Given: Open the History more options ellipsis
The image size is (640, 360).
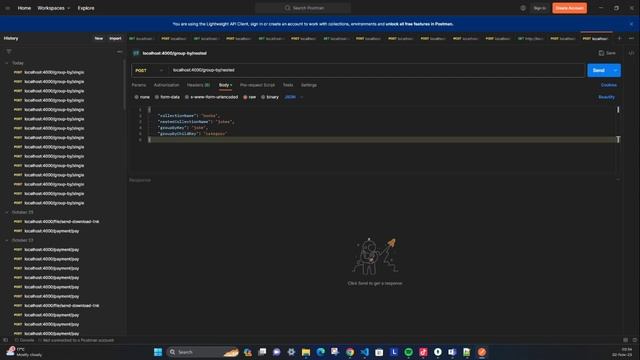Looking at the screenshot, I should point(119,52).
